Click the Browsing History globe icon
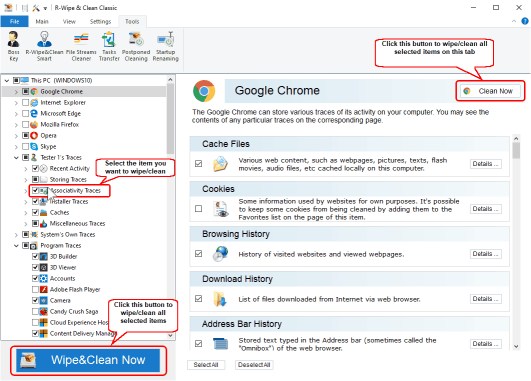This screenshot has height=381, width=531. (220, 254)
